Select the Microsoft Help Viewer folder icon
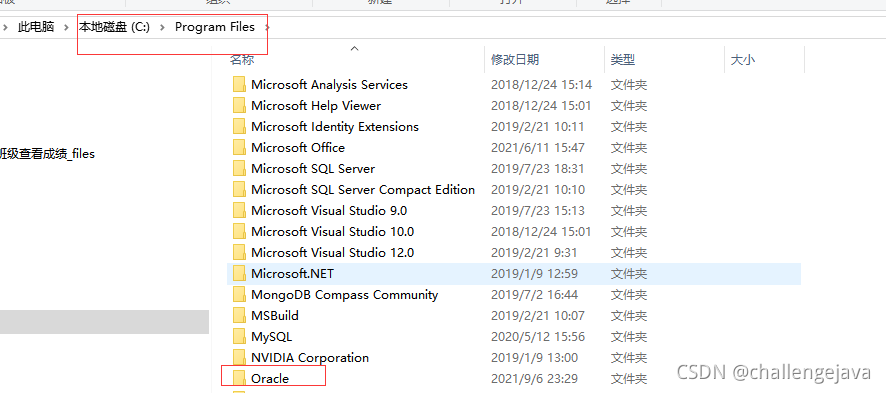Image resolution: width=886 pixels, height=393 pixels. 239,106
